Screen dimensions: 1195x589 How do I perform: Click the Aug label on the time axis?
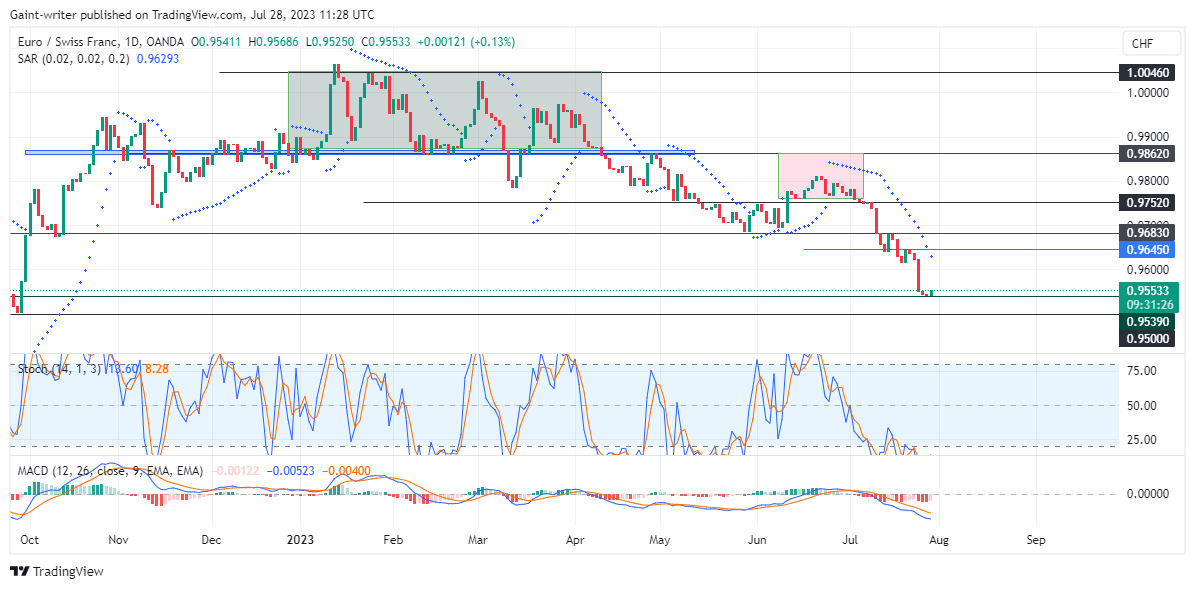[x=938, y=539]
